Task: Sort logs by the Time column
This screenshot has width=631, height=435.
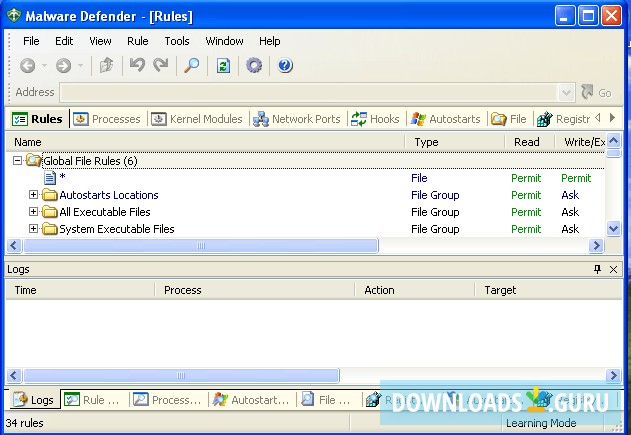Action: (x=80, y=290)
